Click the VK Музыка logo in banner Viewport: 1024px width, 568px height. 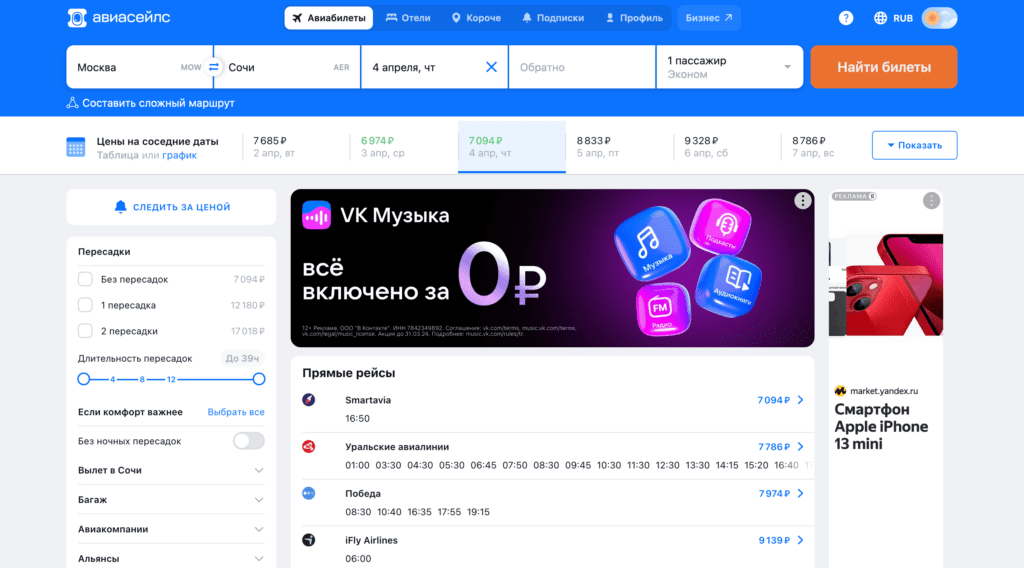pyautogui.click(x=316, y=215)
